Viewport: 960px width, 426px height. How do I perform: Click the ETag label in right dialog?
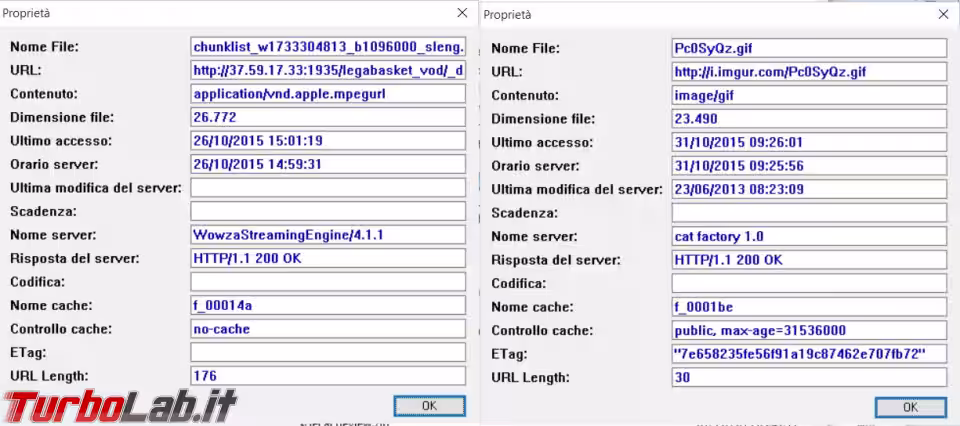509,354
